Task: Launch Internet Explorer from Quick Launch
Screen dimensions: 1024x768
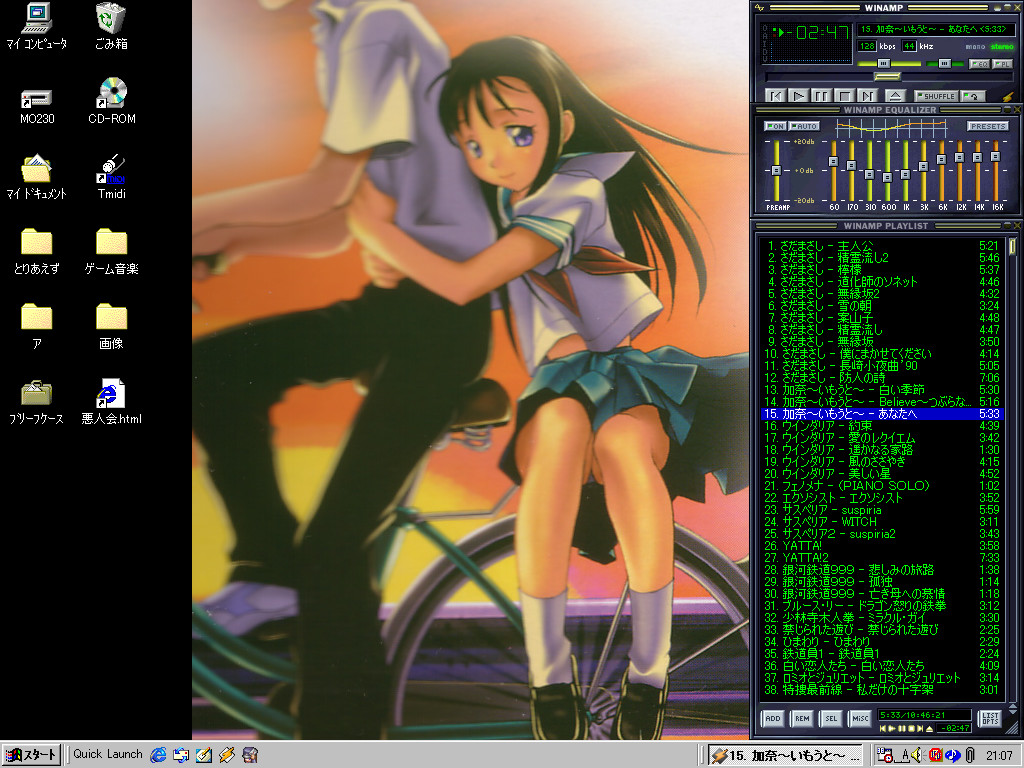Action: 158,755
